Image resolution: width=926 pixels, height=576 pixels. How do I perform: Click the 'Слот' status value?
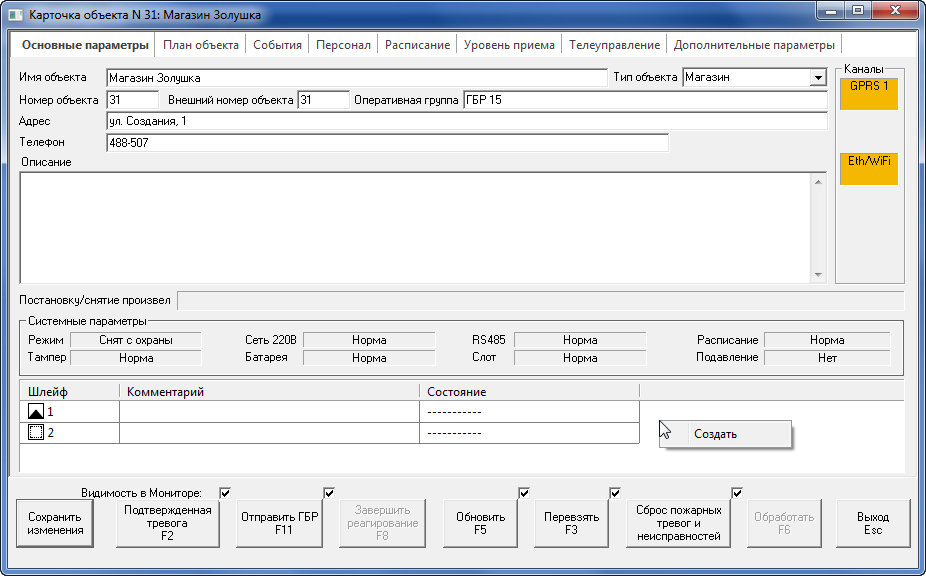580,357
